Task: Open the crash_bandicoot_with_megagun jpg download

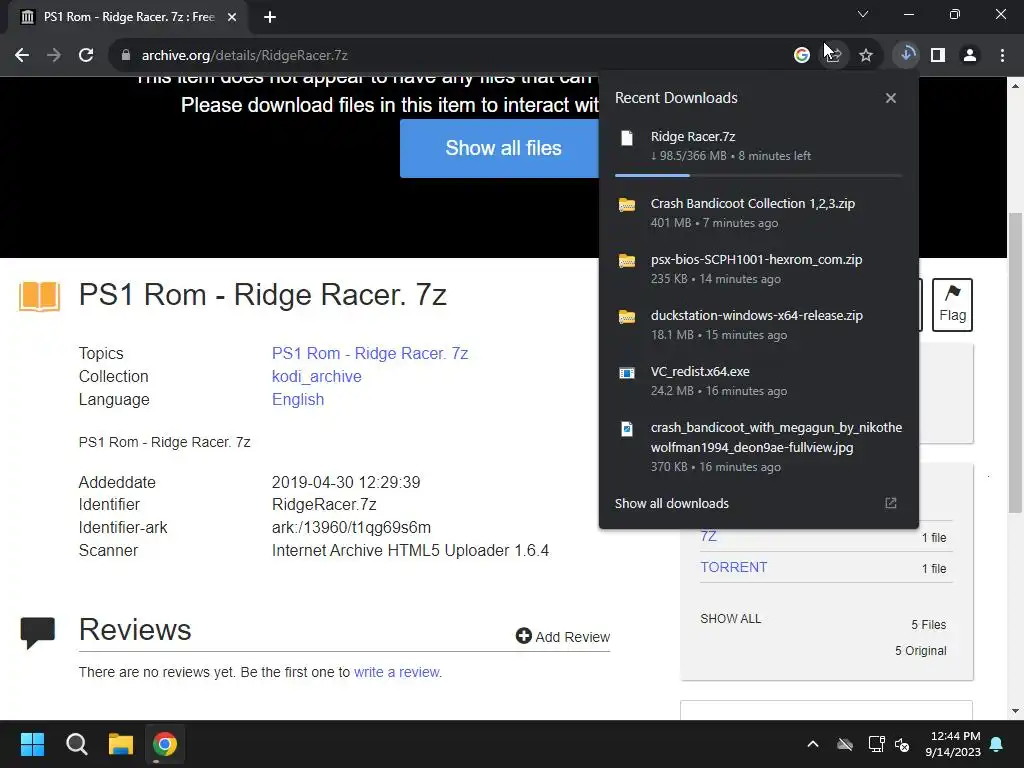Action: pyautogui.click(x=758, y=447)
